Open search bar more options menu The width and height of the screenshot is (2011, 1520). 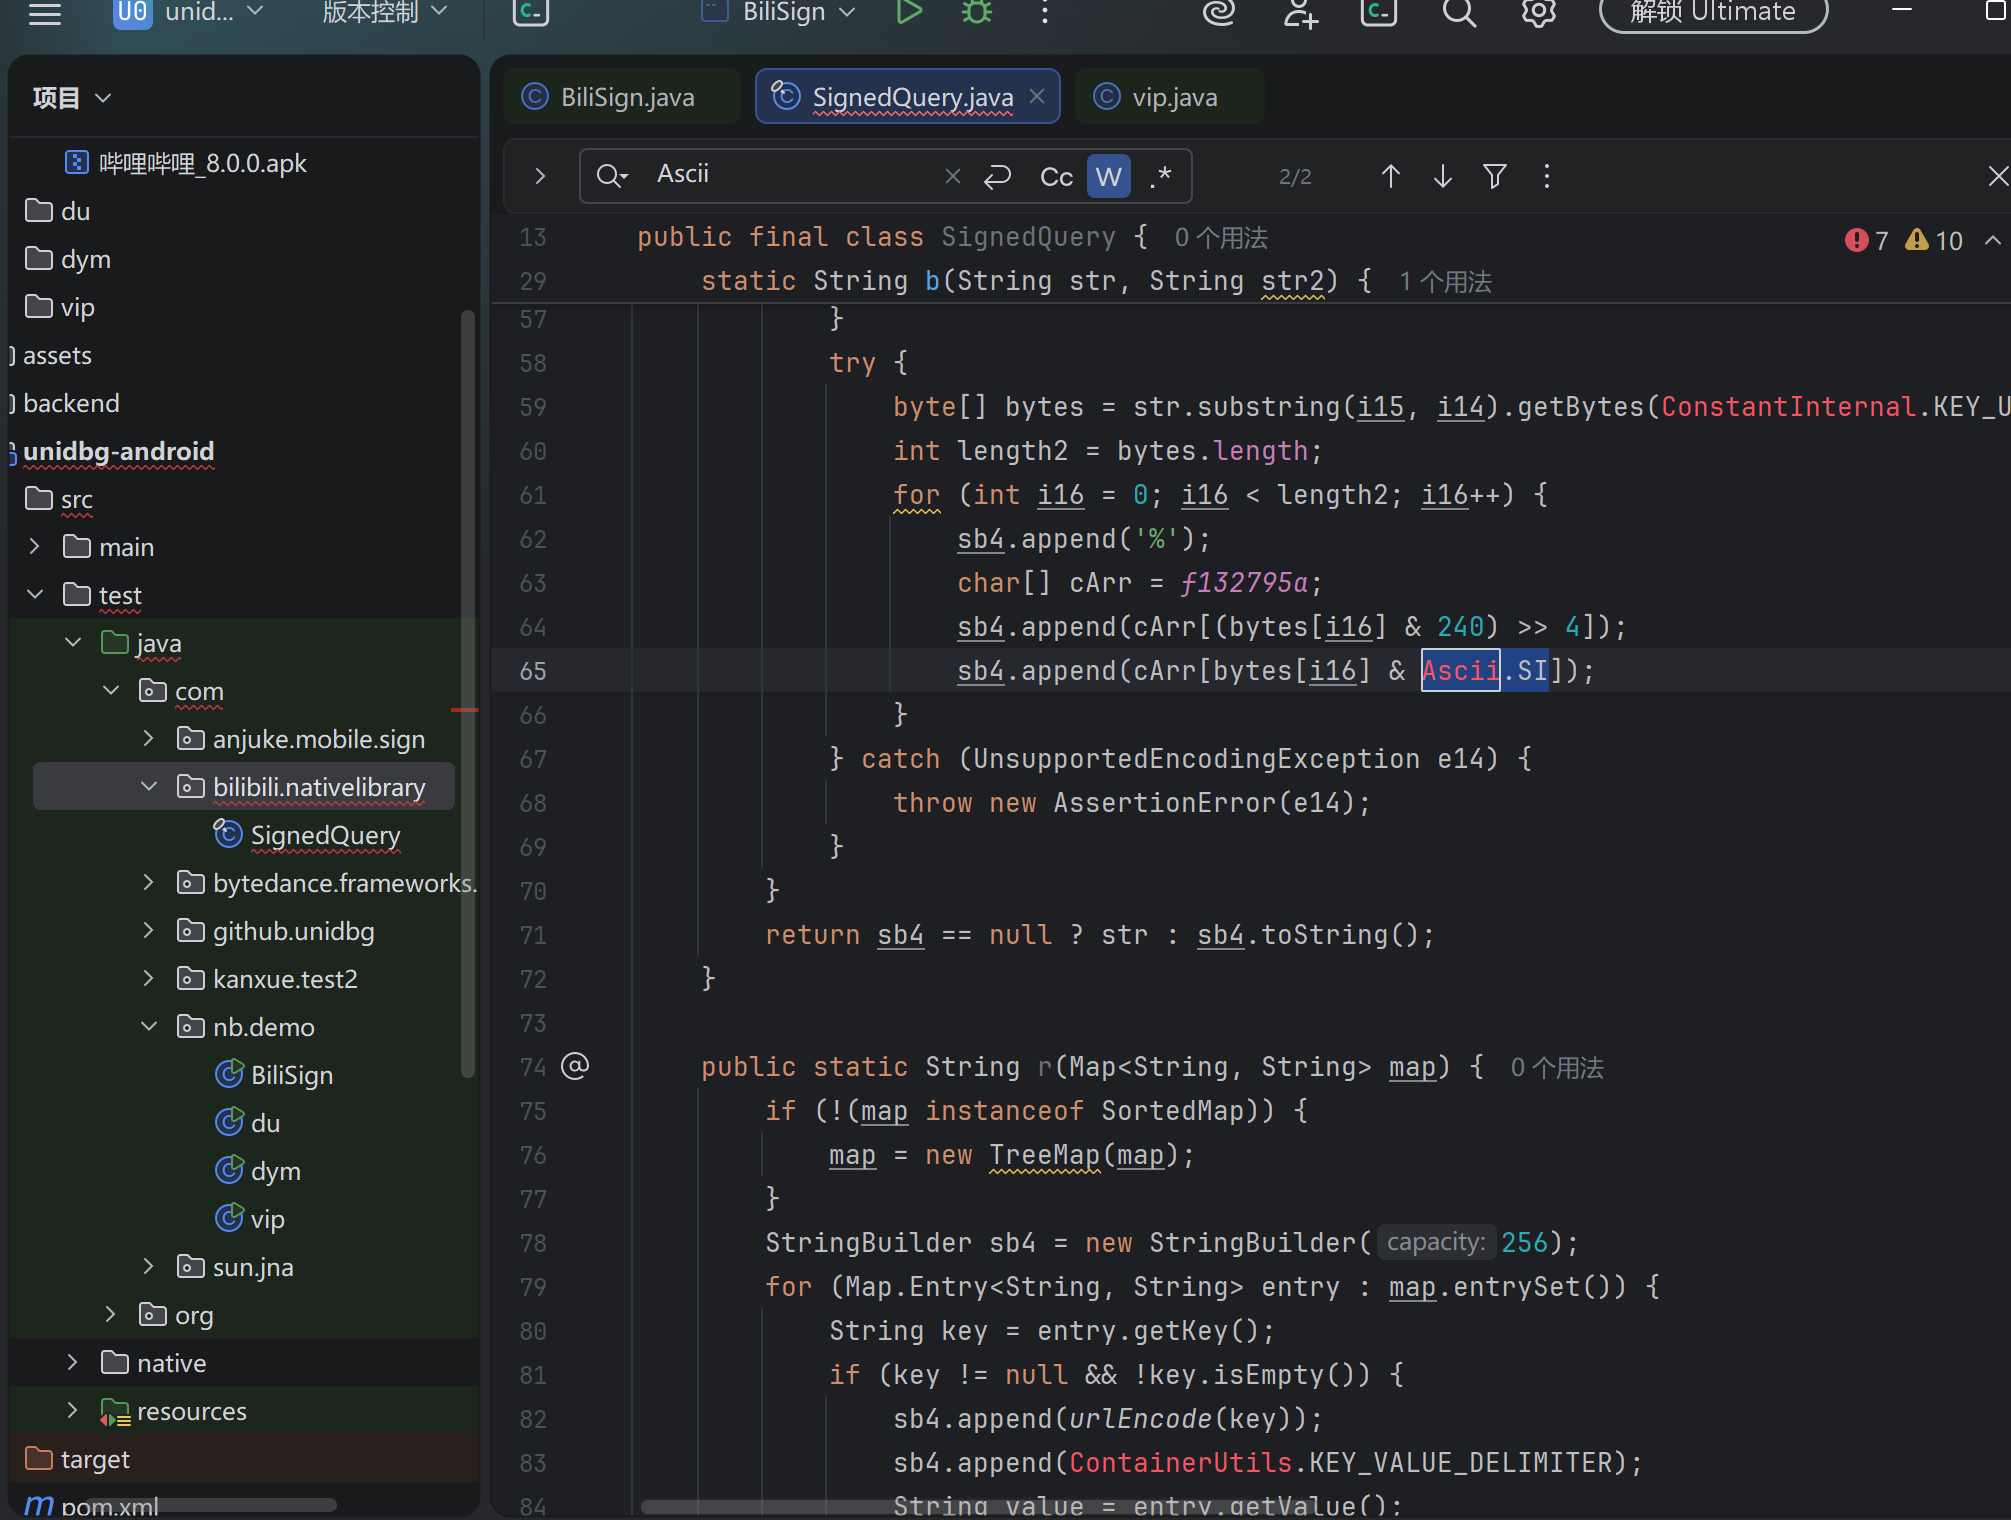pyautogui.click(x=1546, y=176)
